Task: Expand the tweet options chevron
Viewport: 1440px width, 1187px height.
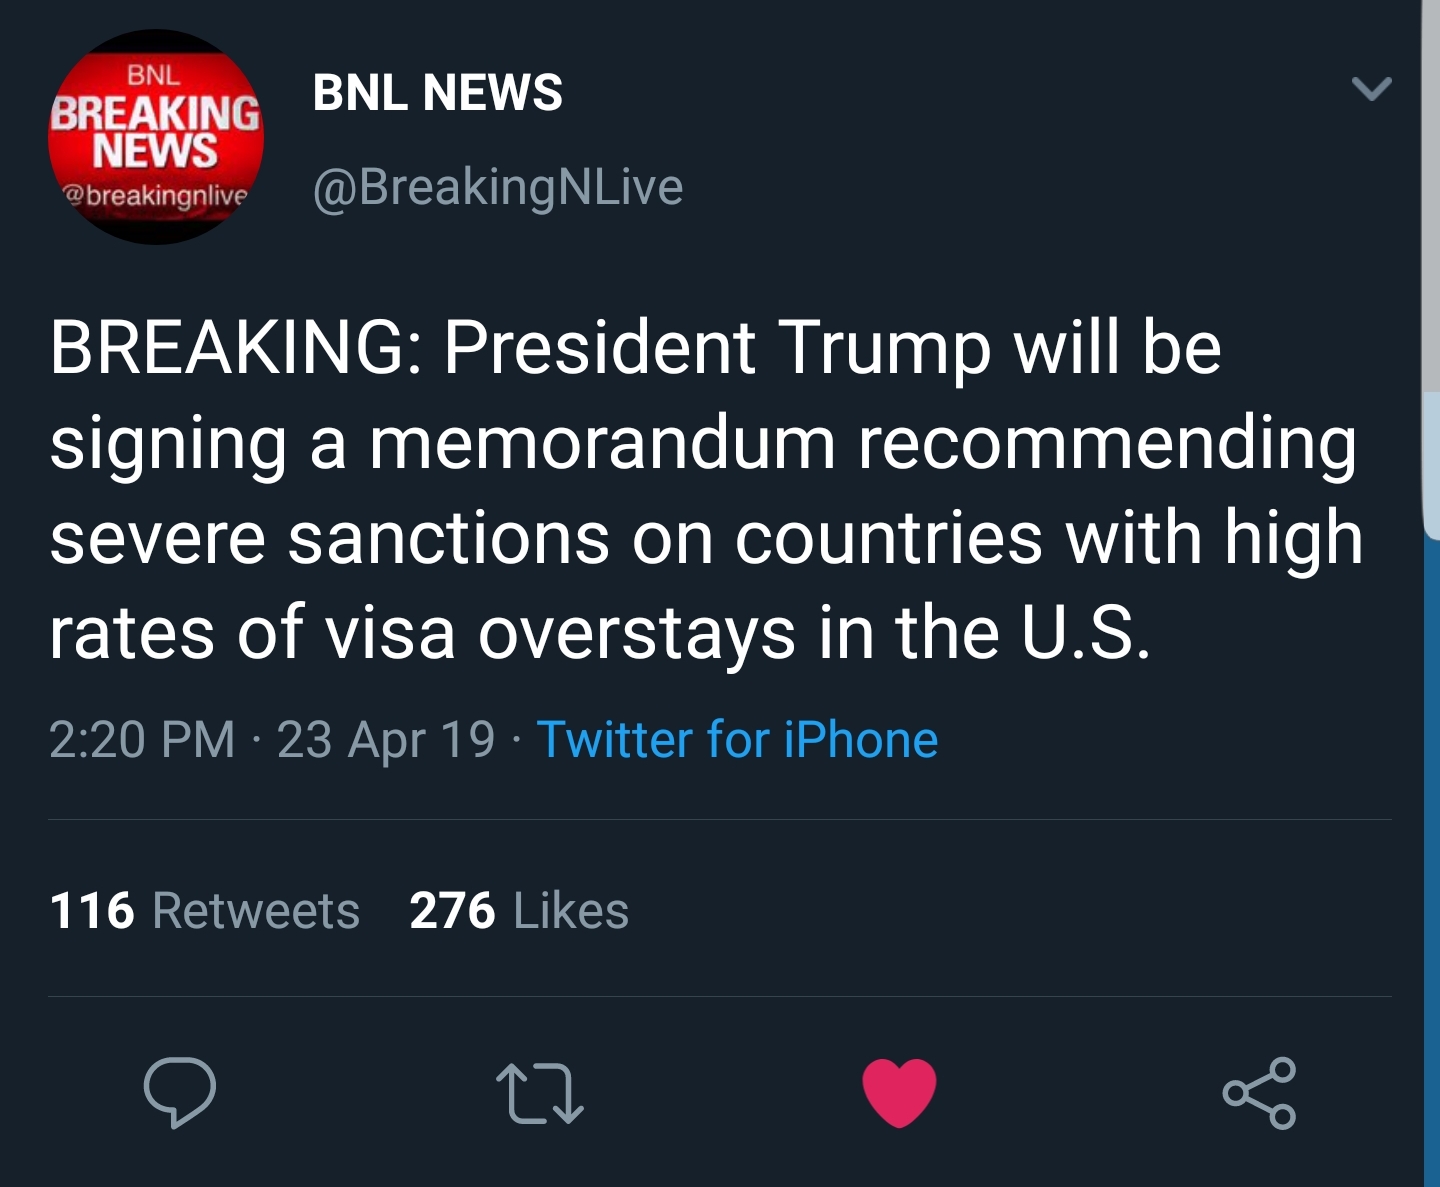Action: [1371, 89]
